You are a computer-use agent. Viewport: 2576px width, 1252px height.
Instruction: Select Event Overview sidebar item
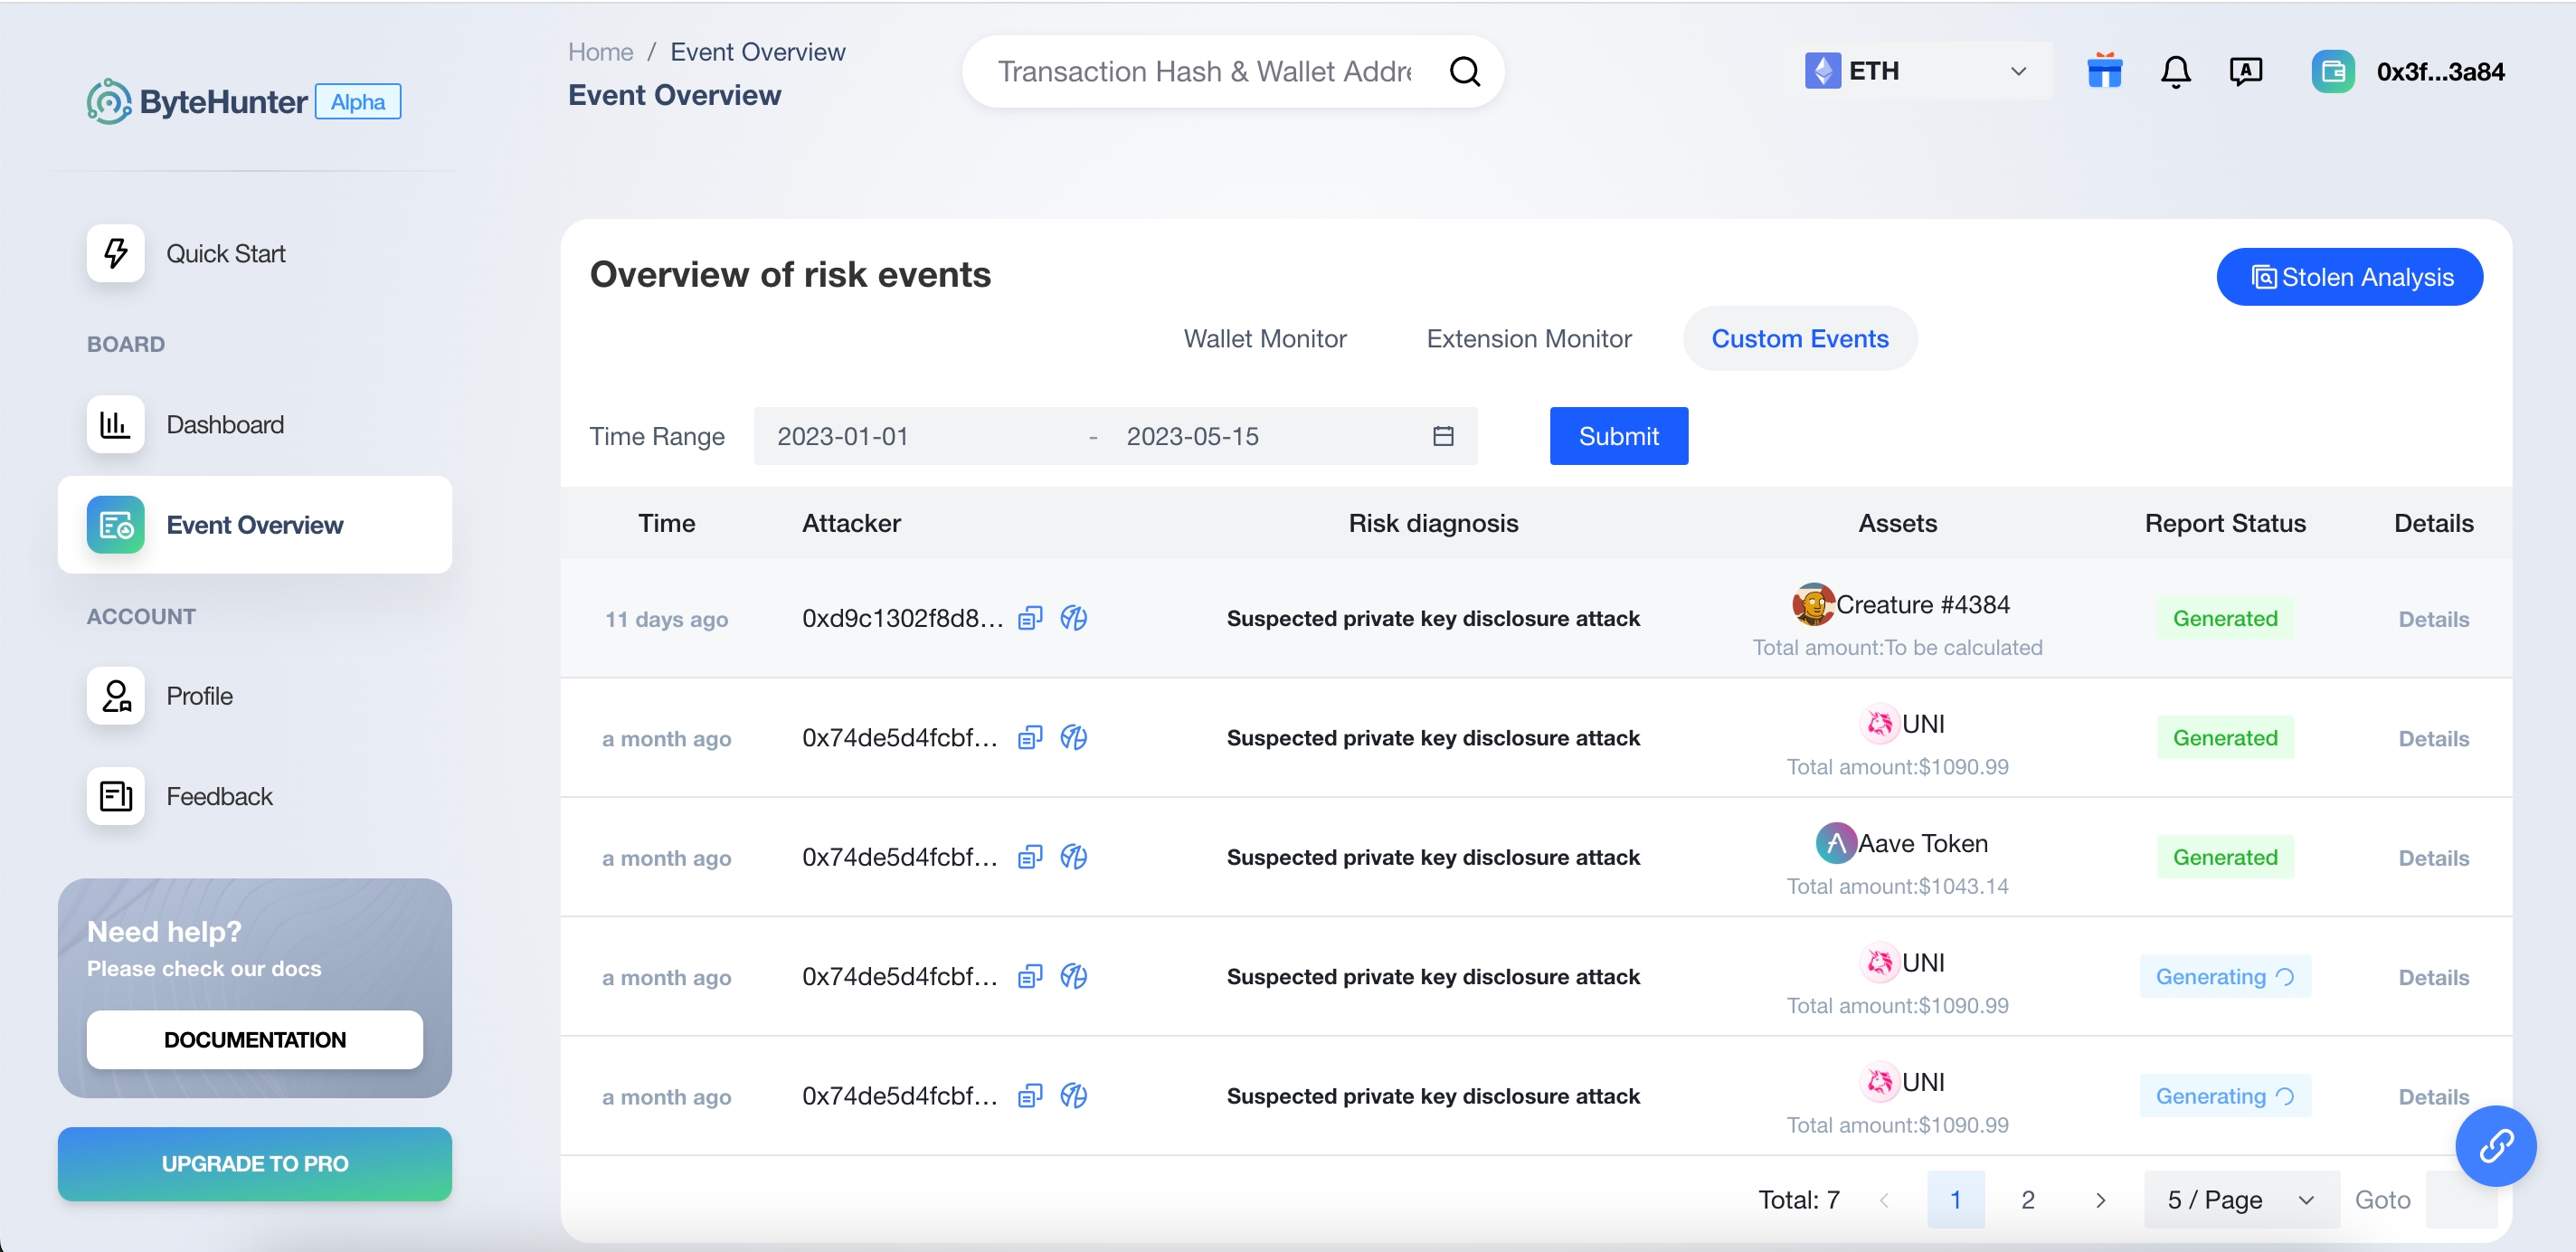point(254,525)
